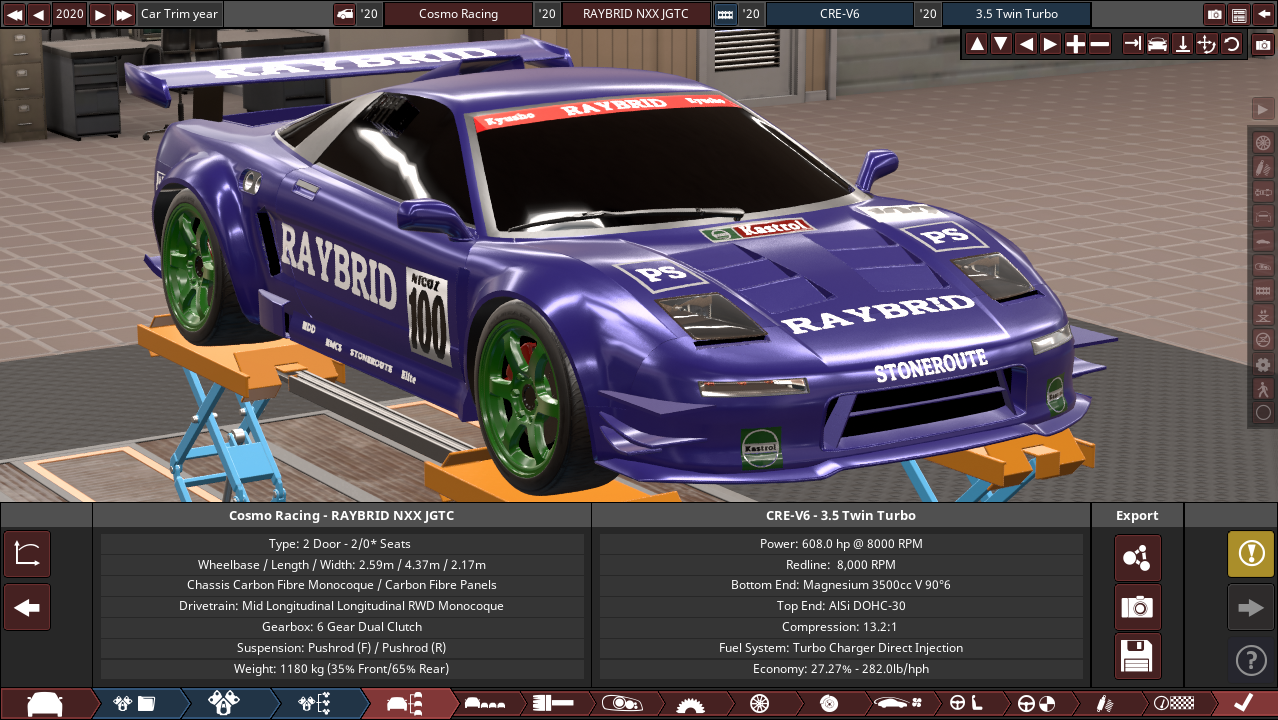Finish design with checkmark tab
Viewport: 1278px width, 720px height.
click(x=1243, y=704)
